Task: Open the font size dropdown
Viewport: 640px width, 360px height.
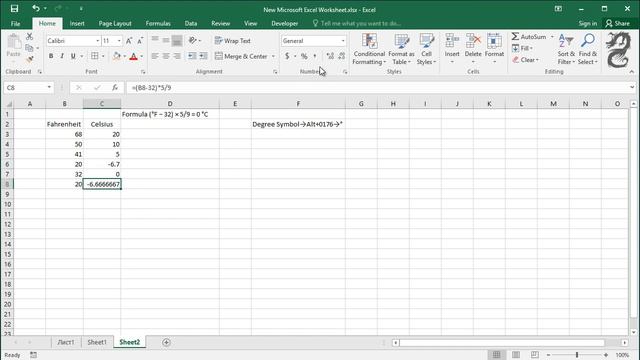Action: coord(119,41)
